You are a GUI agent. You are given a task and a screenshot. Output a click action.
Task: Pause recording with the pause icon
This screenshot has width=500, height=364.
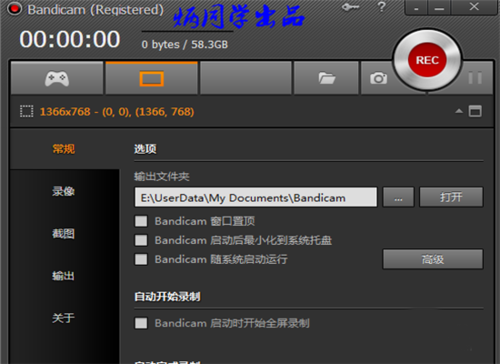click(x=475, y=78)
